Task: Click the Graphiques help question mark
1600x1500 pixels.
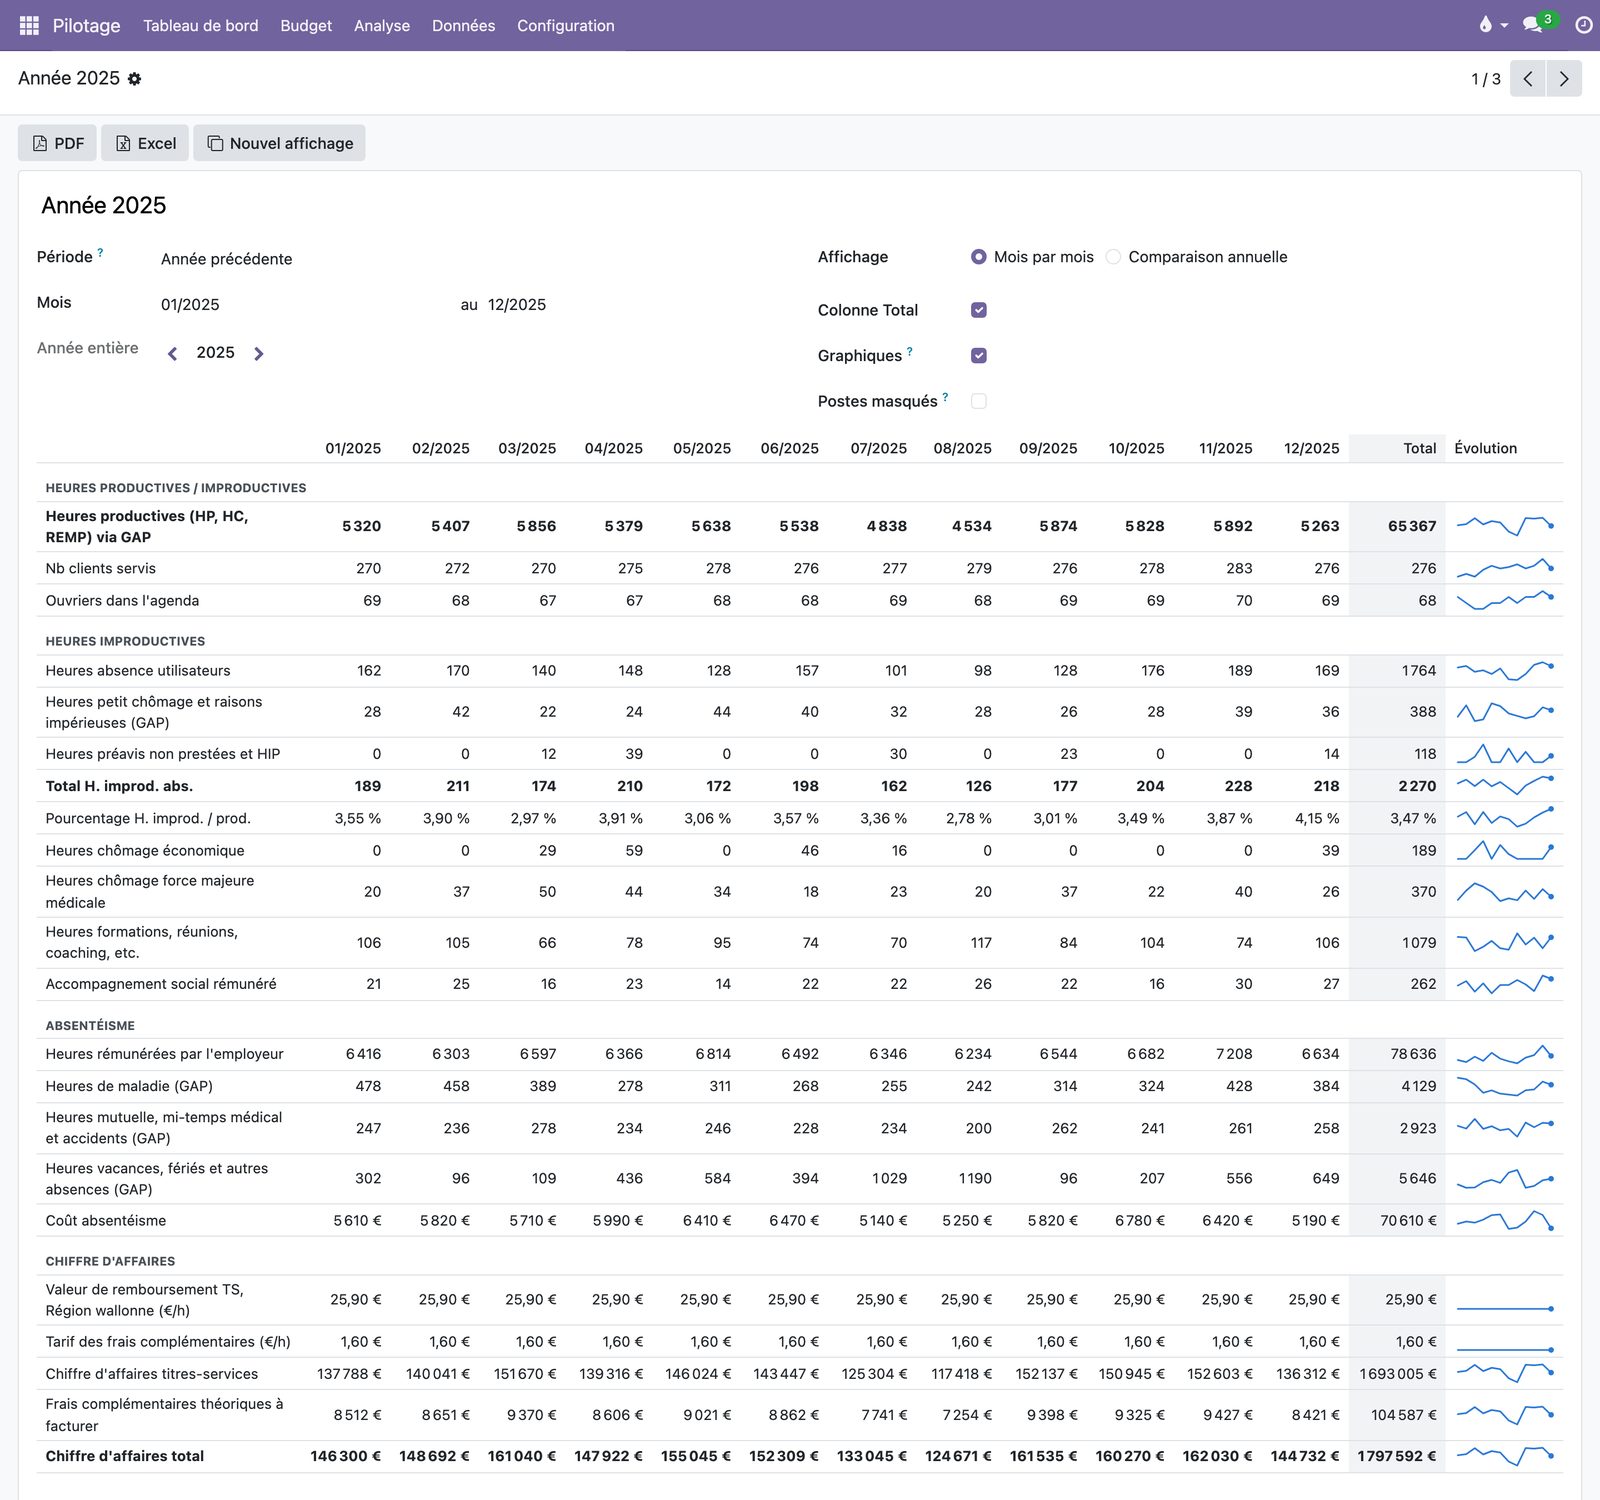Action: pyautogui.click(x=910, y=351)
